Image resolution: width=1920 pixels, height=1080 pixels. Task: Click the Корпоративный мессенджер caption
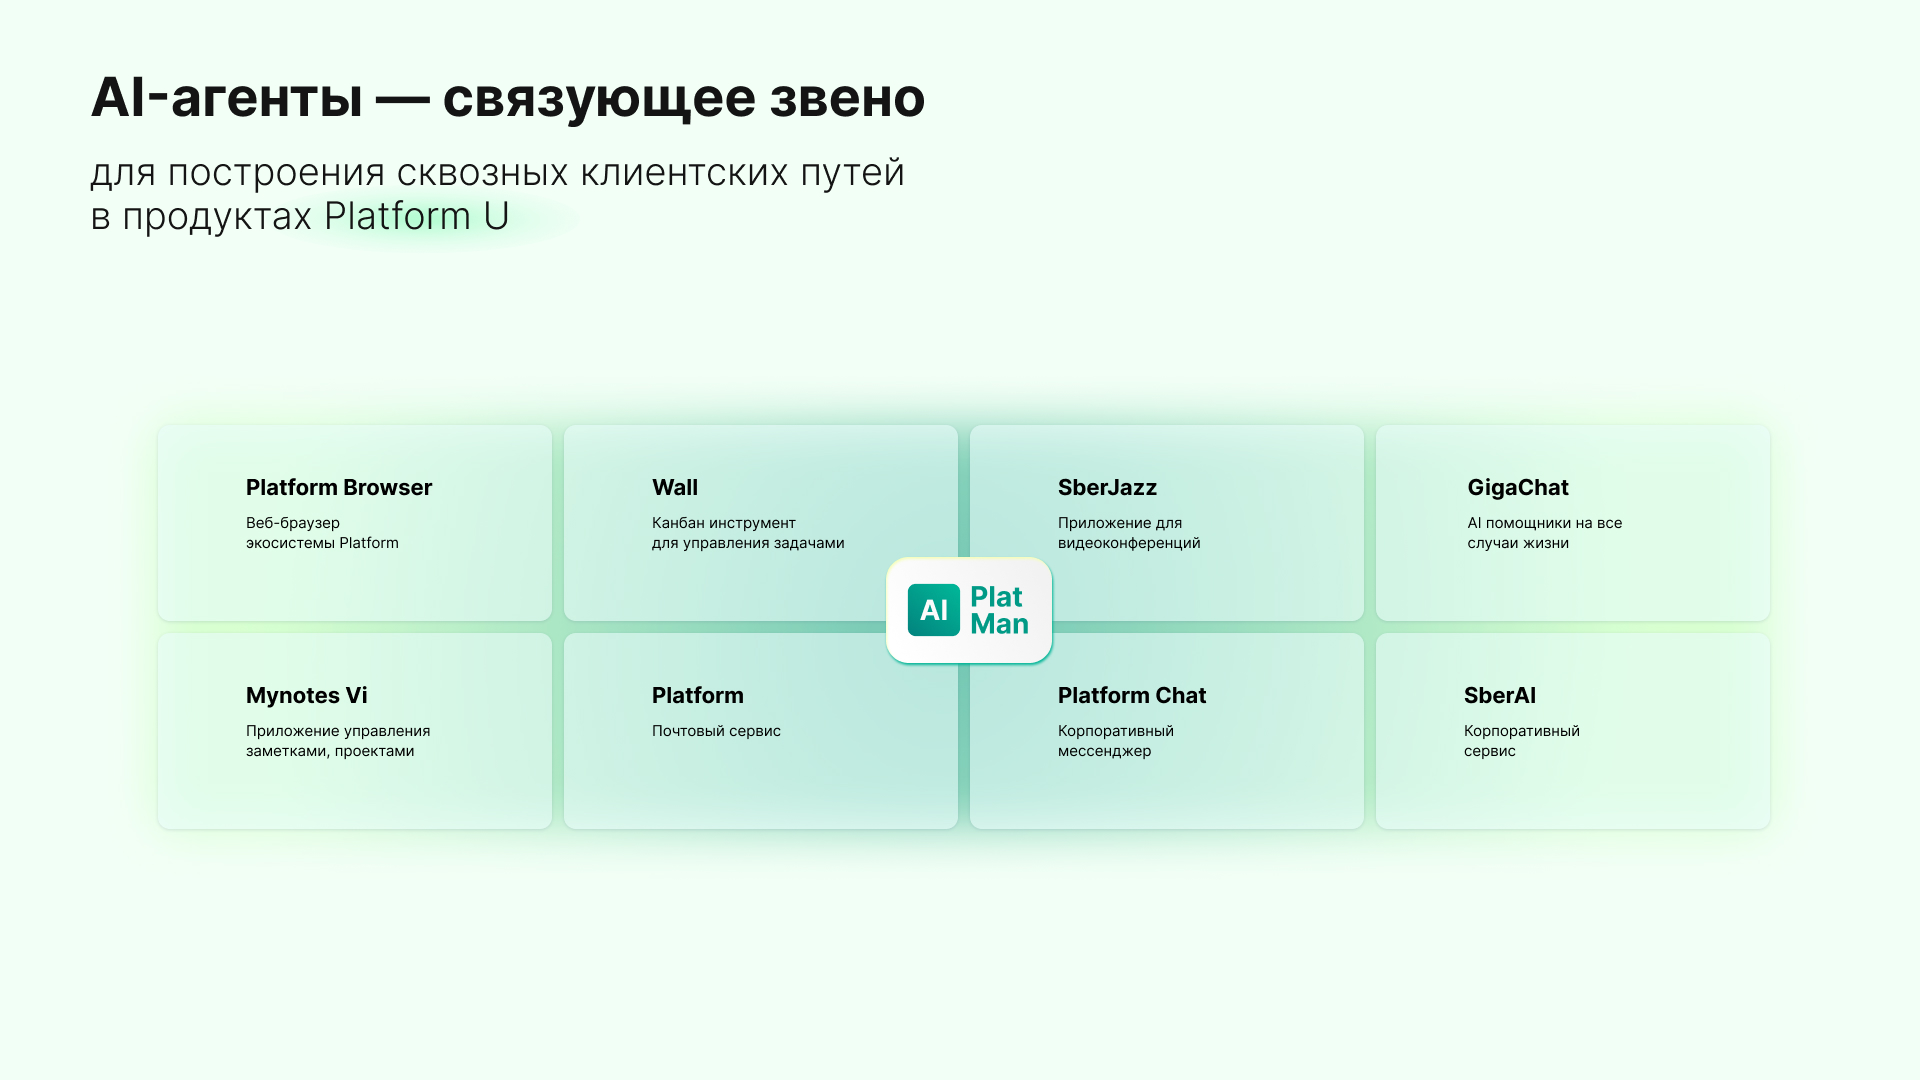pos(1115,741)
